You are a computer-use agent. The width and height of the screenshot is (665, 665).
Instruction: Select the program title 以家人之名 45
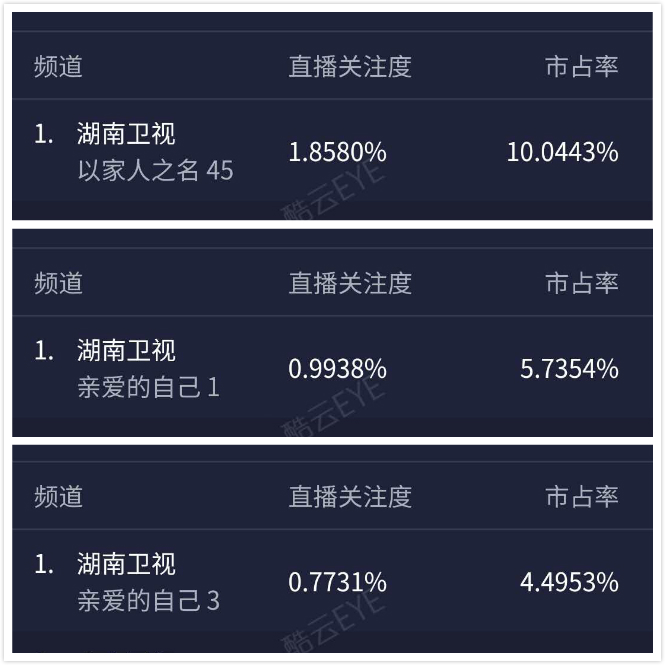point(155,170)
